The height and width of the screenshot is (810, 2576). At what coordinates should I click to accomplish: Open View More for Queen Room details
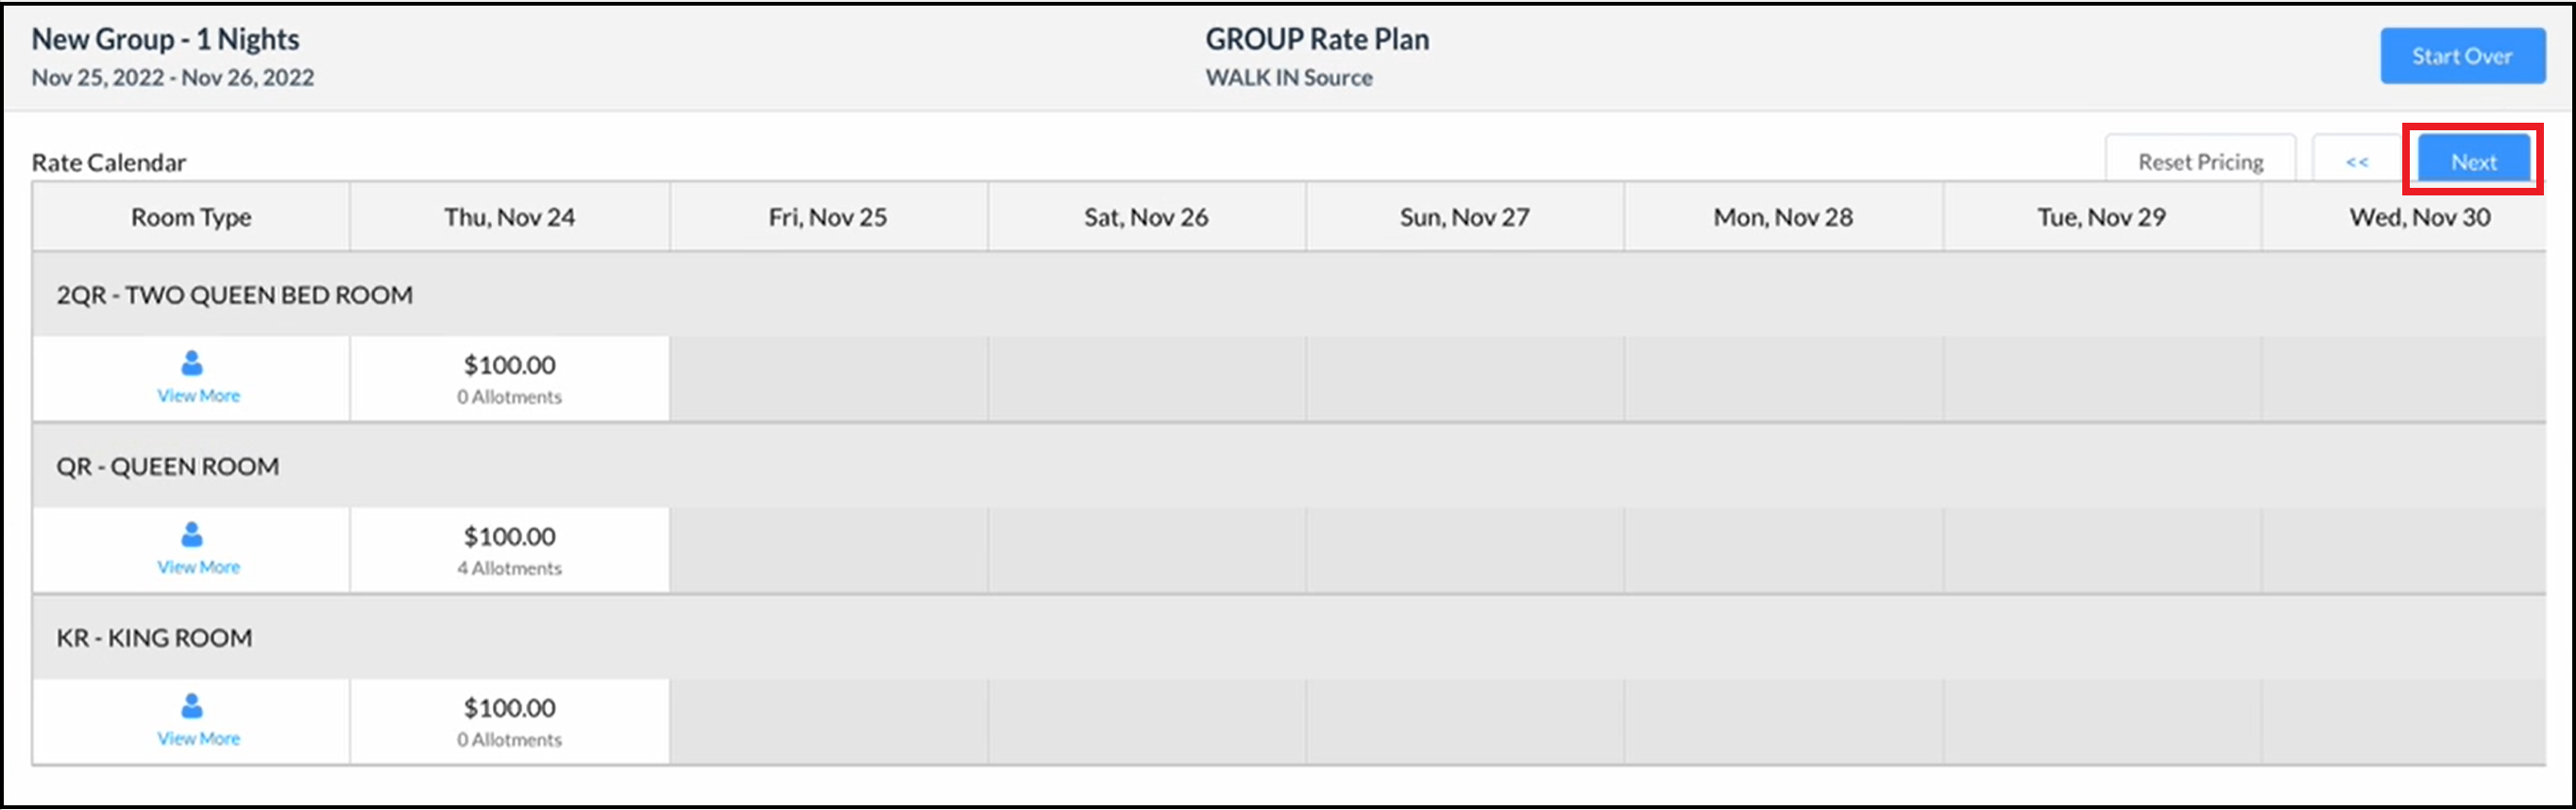pyautogui.click(x=197, y=566)
